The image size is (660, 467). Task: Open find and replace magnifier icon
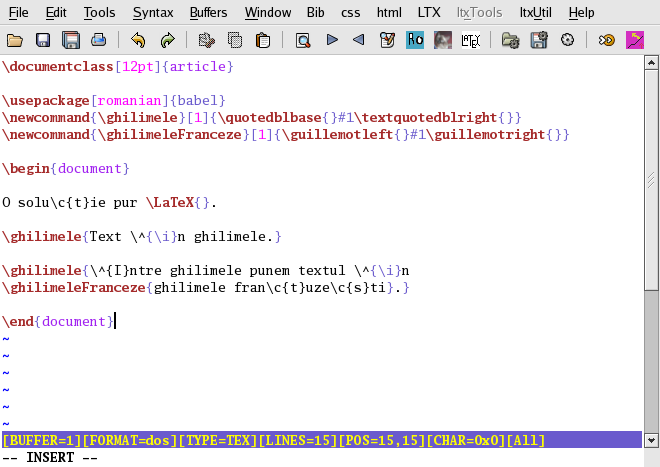click(x=302, y=41)
